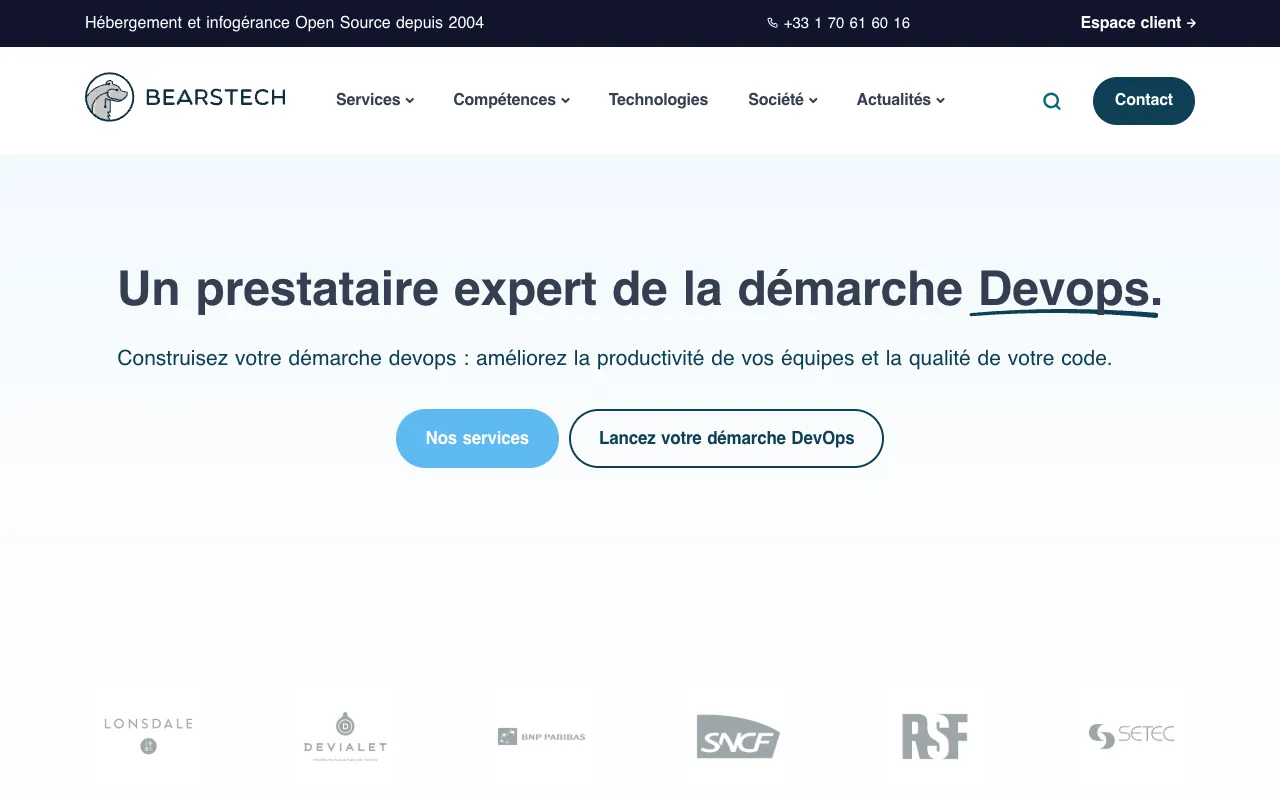Click the underlined Devops word in heading
This screenshot has height=800, width=1280.
tap(1064, 292)
